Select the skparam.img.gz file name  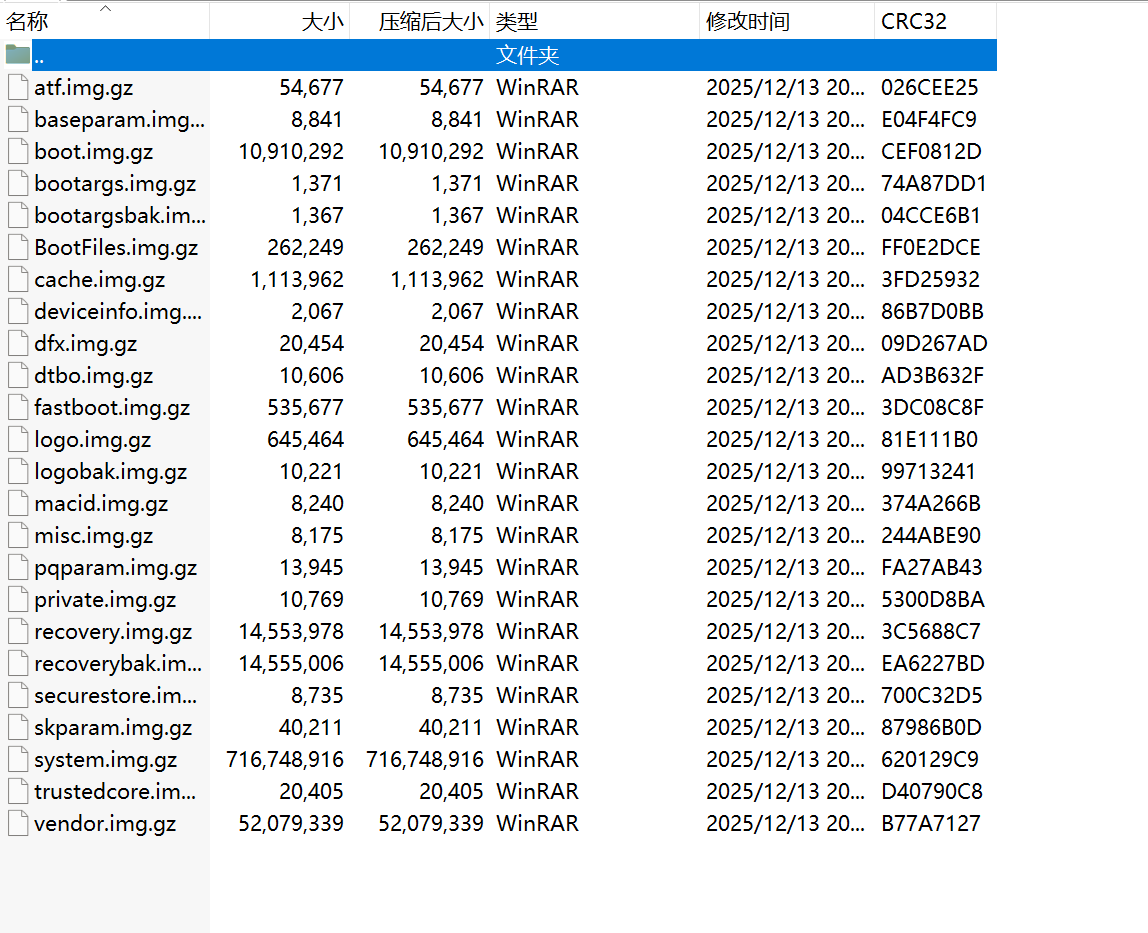click(x=113, y=728)
